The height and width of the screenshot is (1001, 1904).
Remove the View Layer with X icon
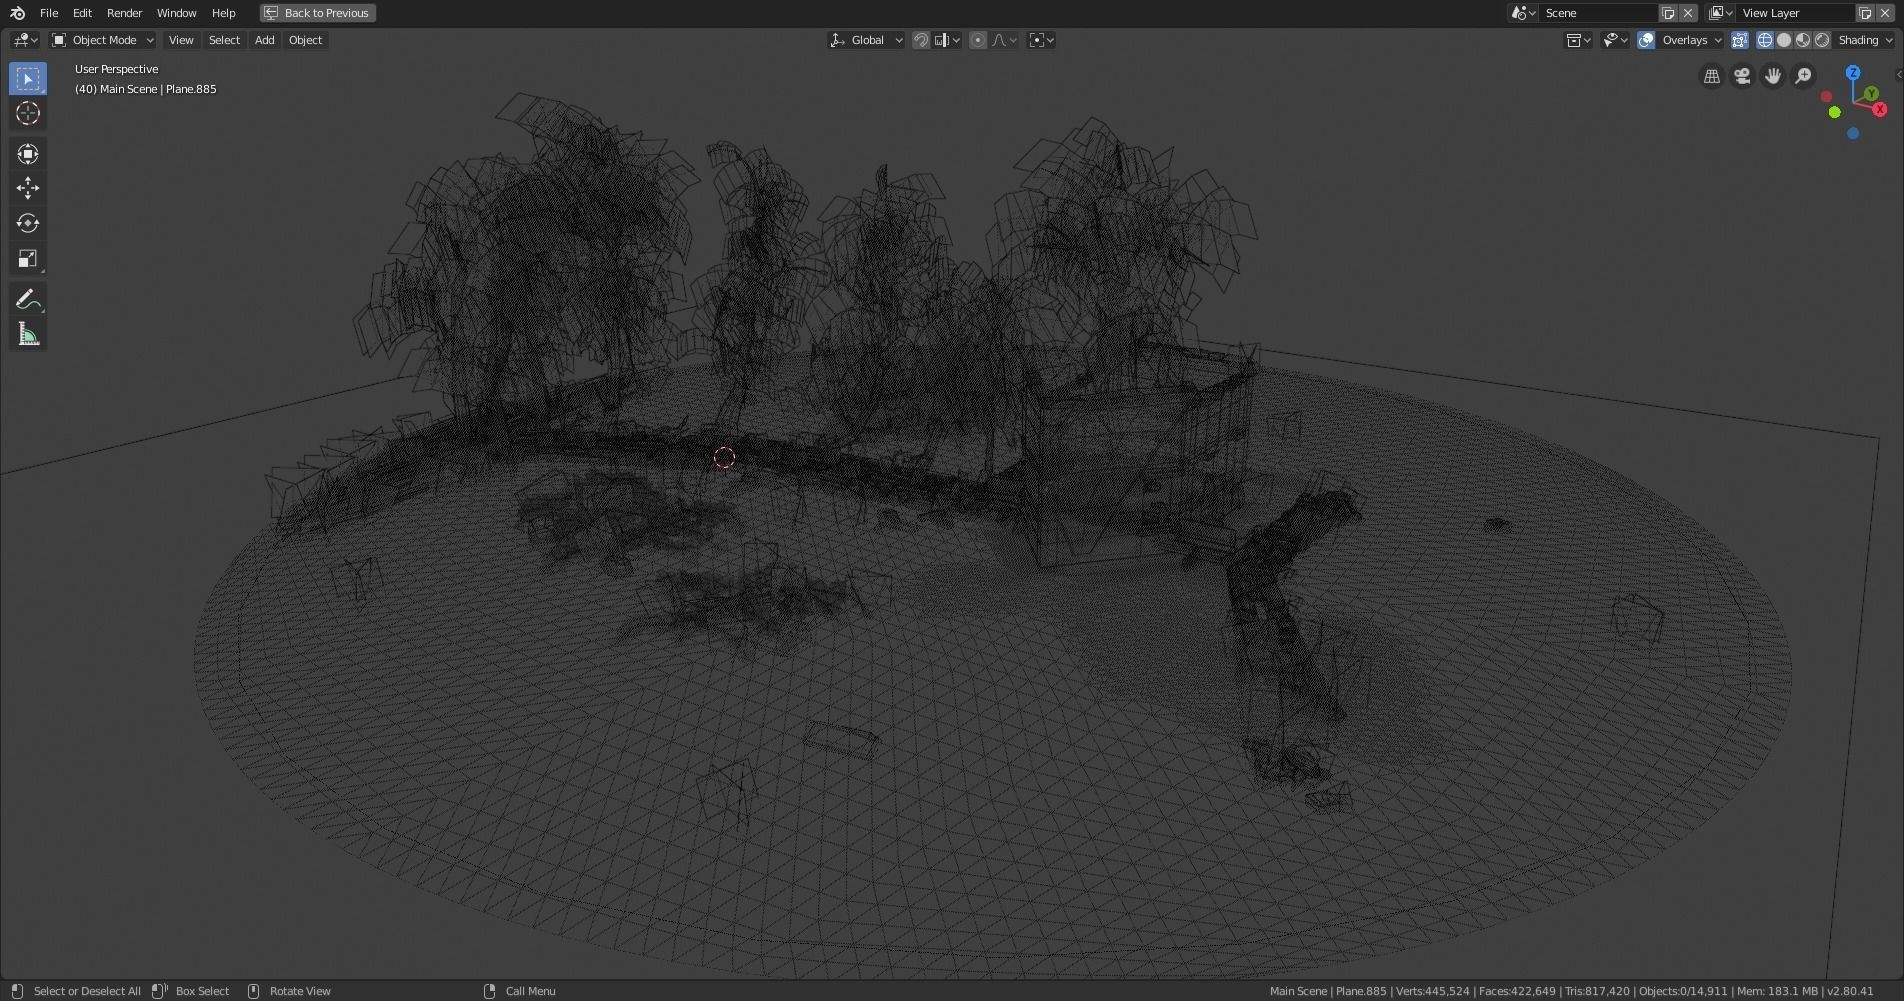1885,13
